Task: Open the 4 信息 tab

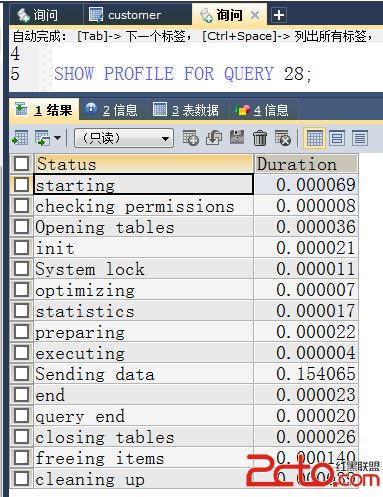Action: [264, 110]
